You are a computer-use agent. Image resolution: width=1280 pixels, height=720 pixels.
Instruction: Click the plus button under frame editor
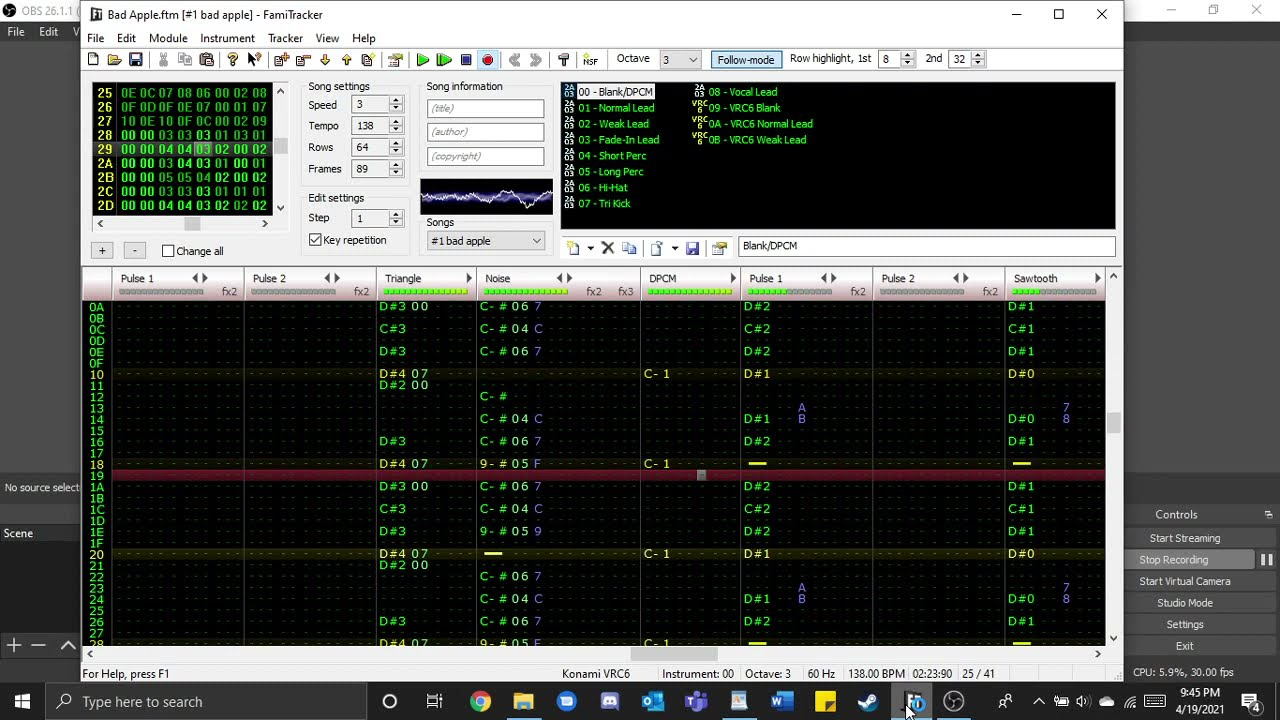coord(102,250)
